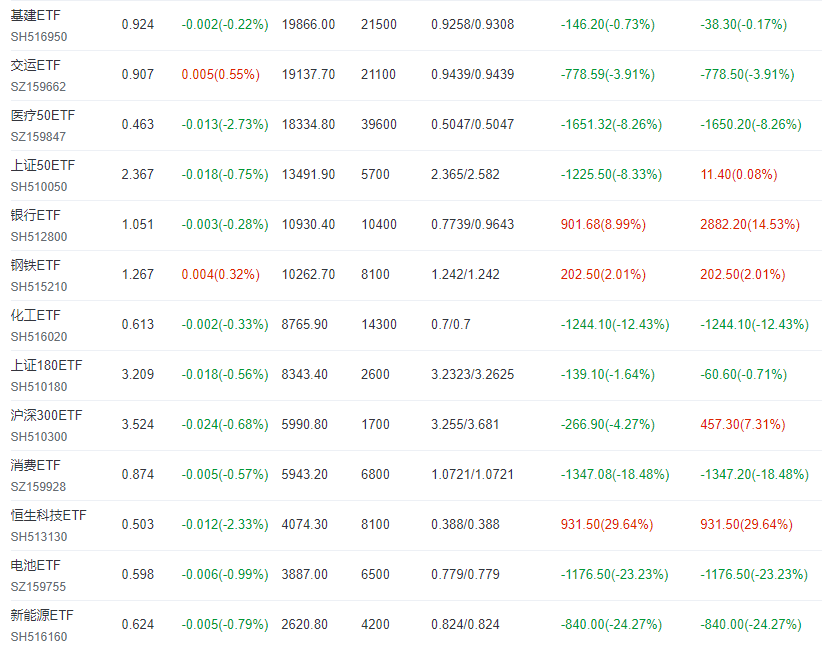Click the cost value 1.242/1.242
Screen dimensions: 822x650
pos(466,275)
